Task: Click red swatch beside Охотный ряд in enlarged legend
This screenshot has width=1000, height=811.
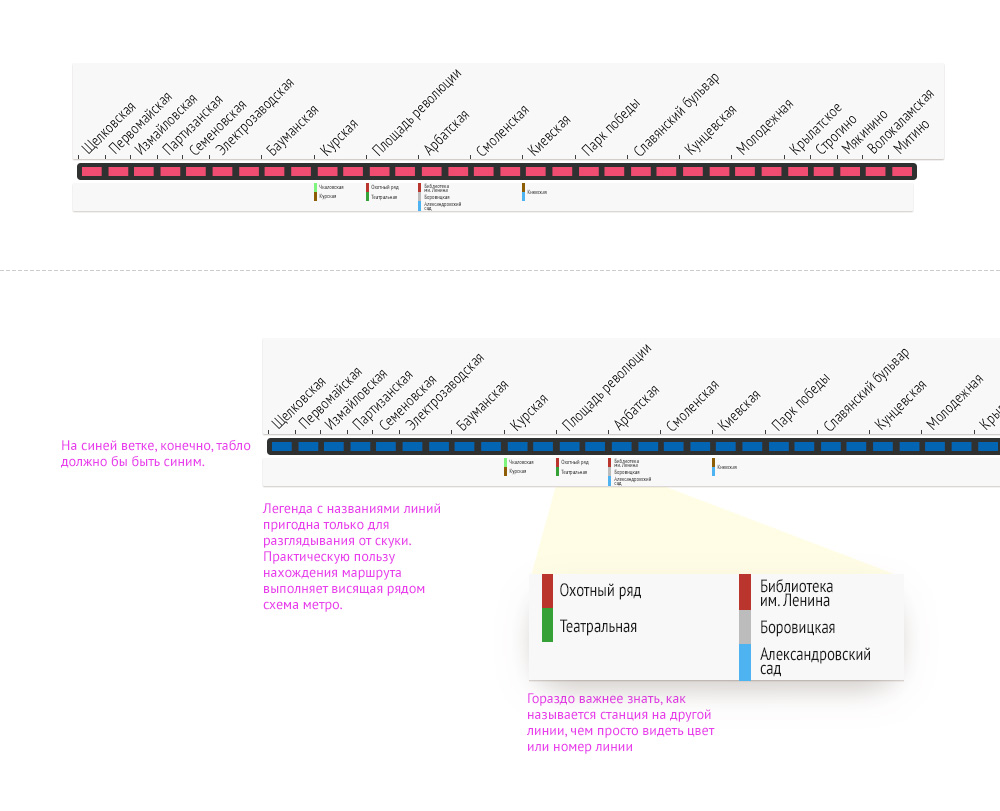Action: pyautogui.click(x=547, y=591)
